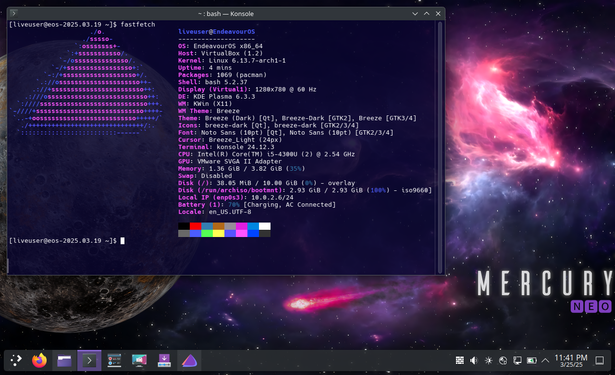Open the volume control in tray

tap(474, 360)
